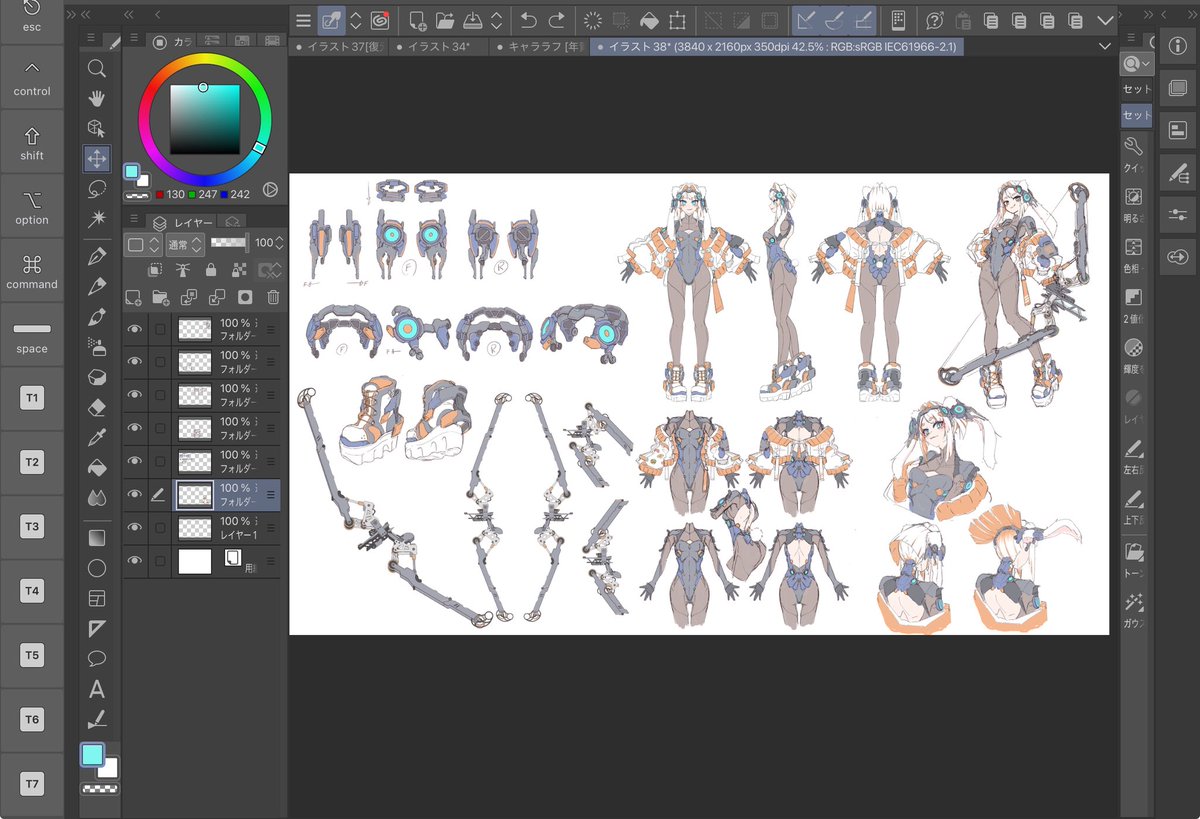The image size is (1200, 819).
Task: Click the esc edge keyboard button
Action: coord(32,17)
